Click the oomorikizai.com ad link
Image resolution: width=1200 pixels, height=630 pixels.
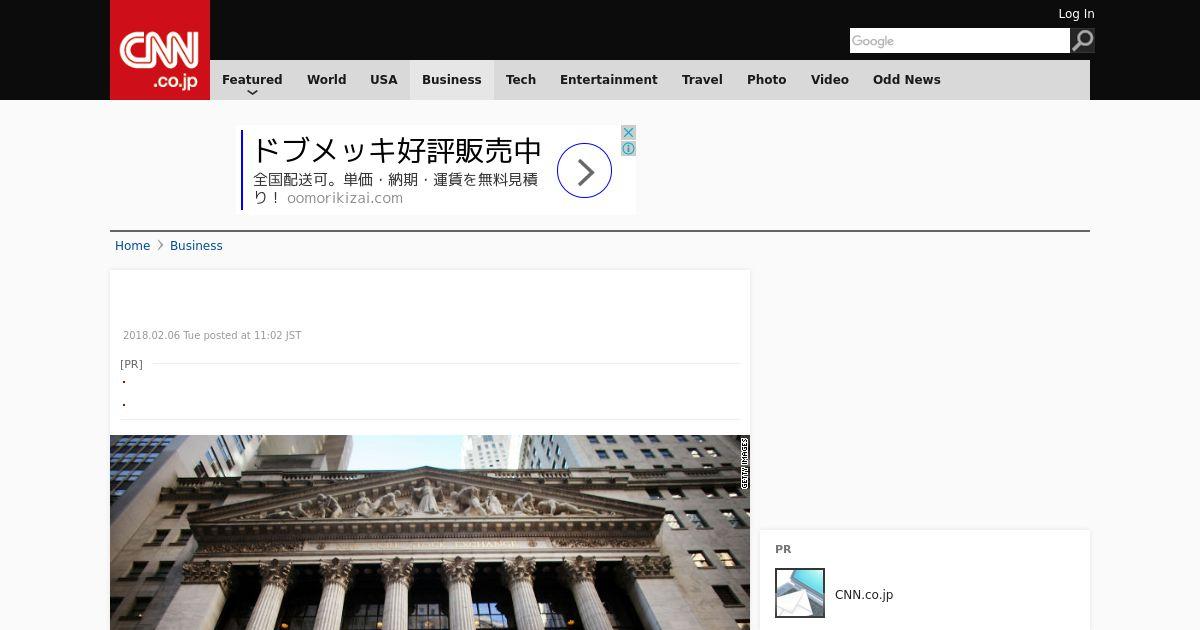[345, 198]
